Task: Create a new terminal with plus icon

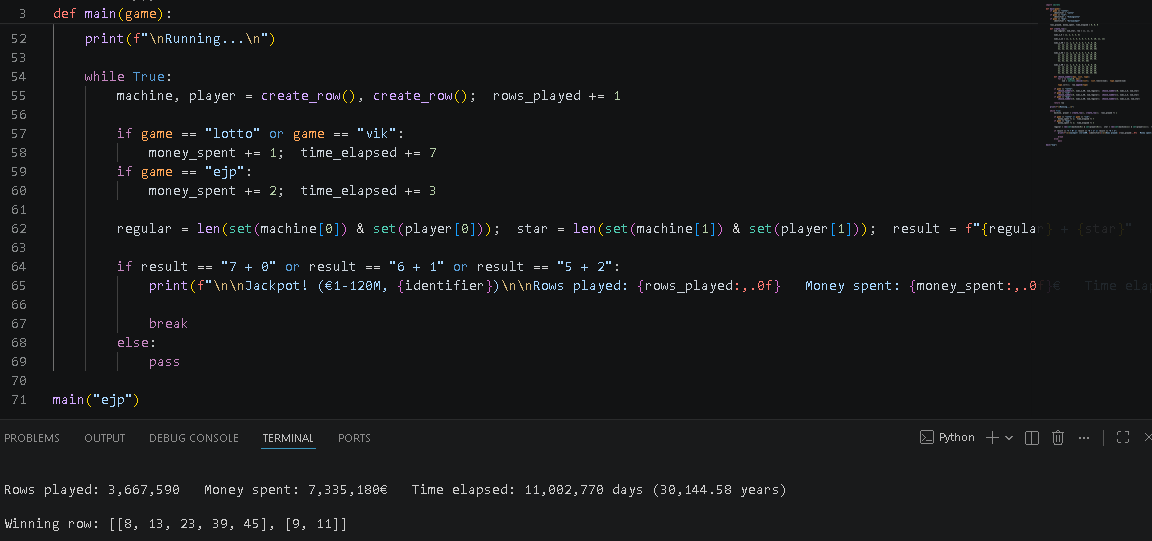Action: click(992, 437)
